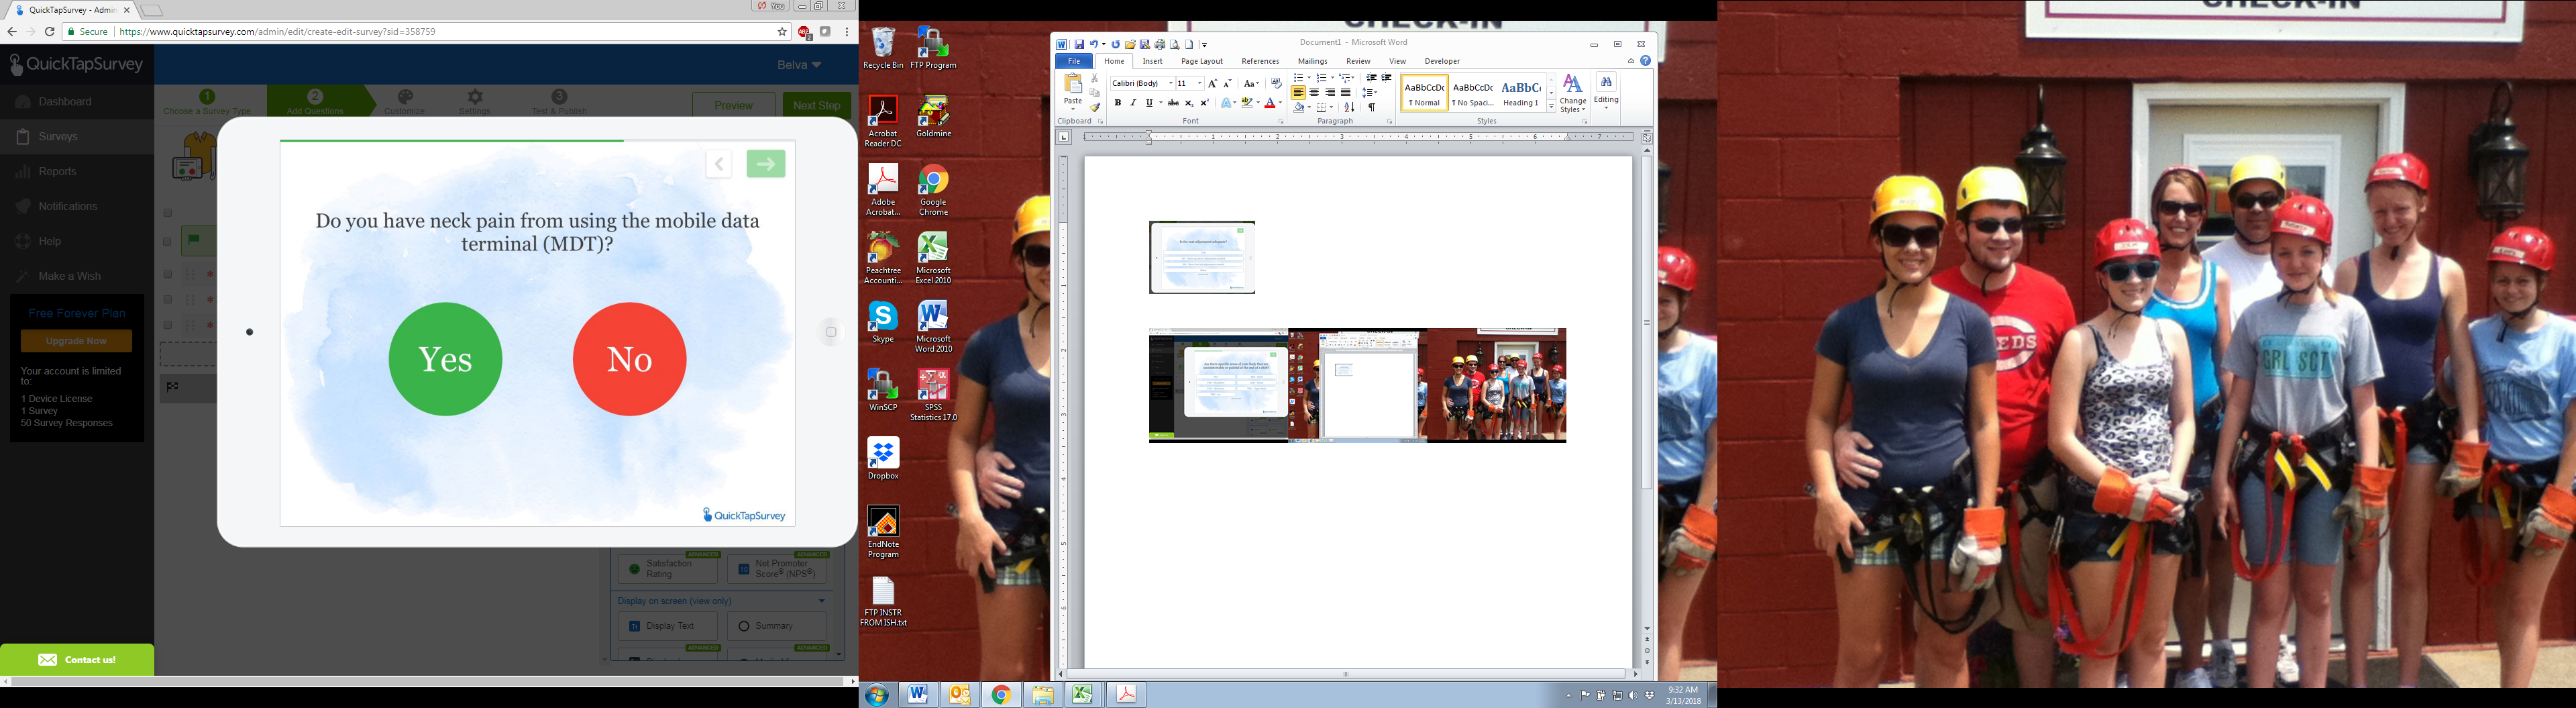This screenshot has width=2576, height=708.
Task: Open the Surveys item in the left sidebar
Action: (77, 137)
